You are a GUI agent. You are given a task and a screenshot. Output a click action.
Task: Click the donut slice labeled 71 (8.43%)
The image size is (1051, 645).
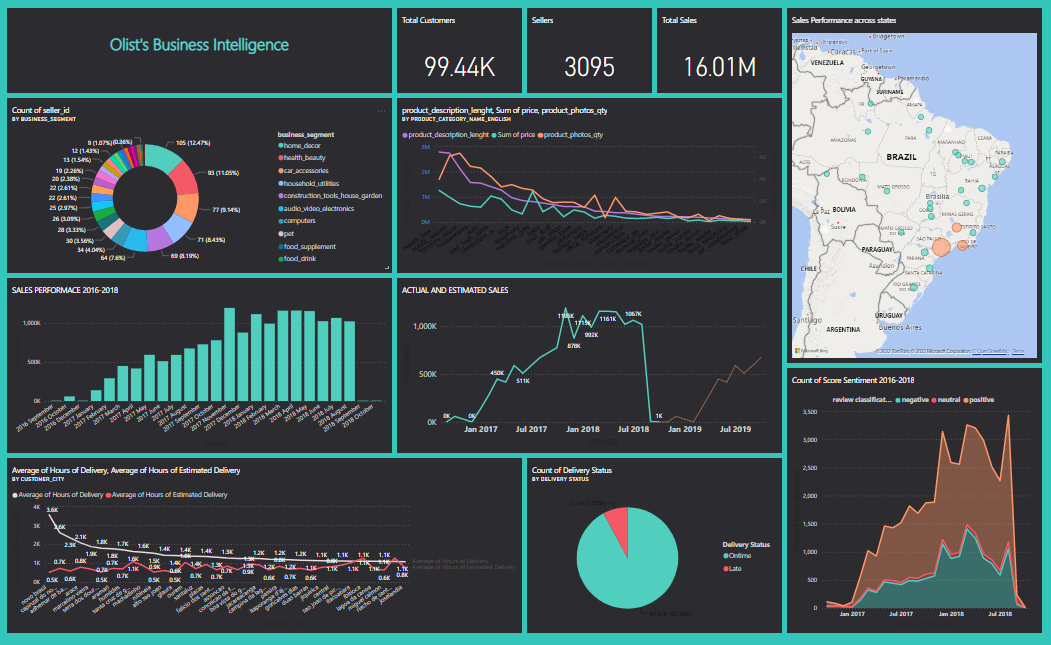tap(178, 229)
